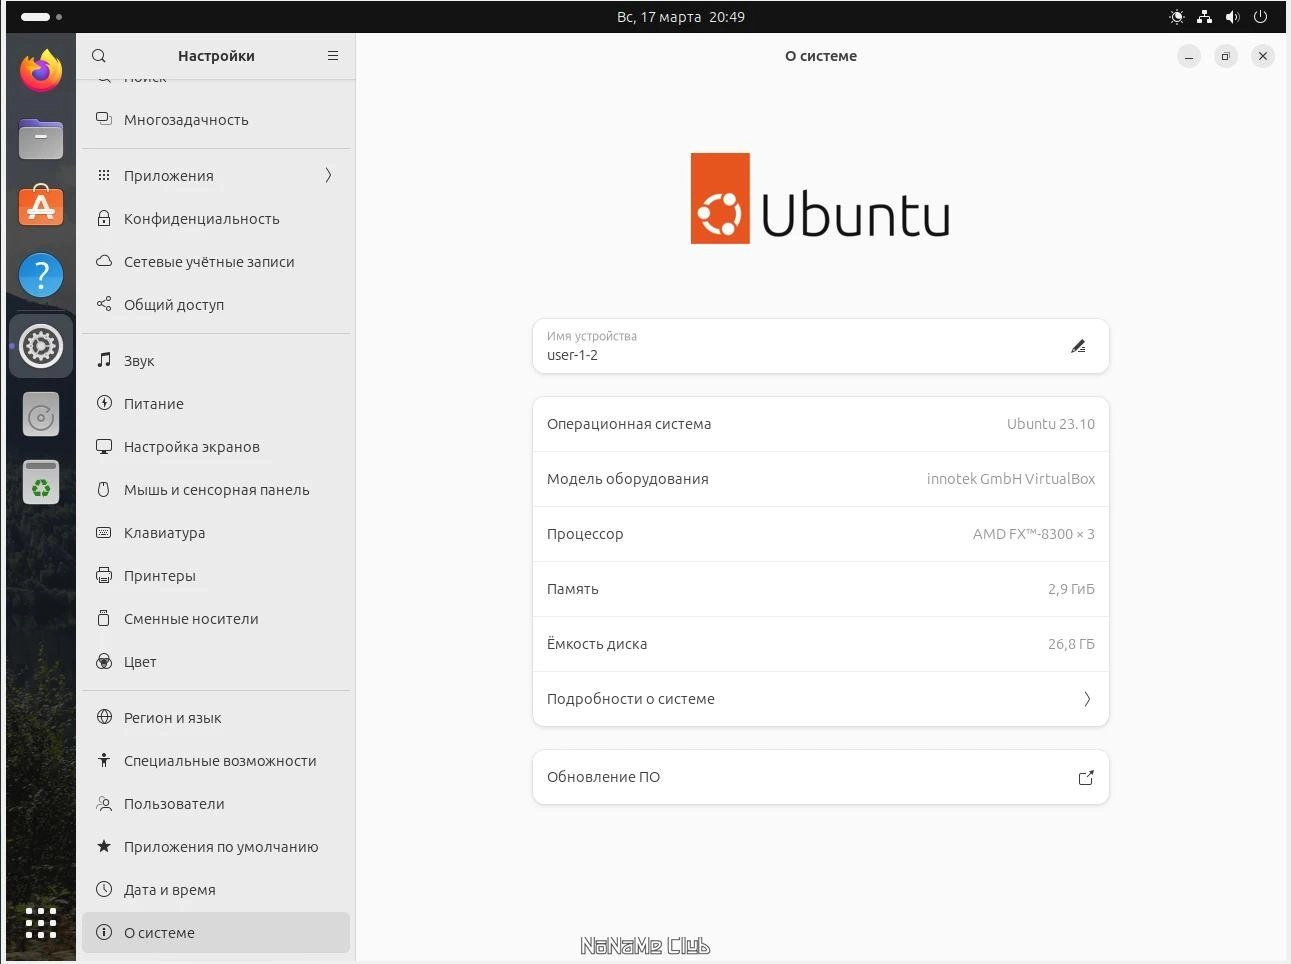
Task: Open Подробности о системе row
Action: (x=821, y=699)
